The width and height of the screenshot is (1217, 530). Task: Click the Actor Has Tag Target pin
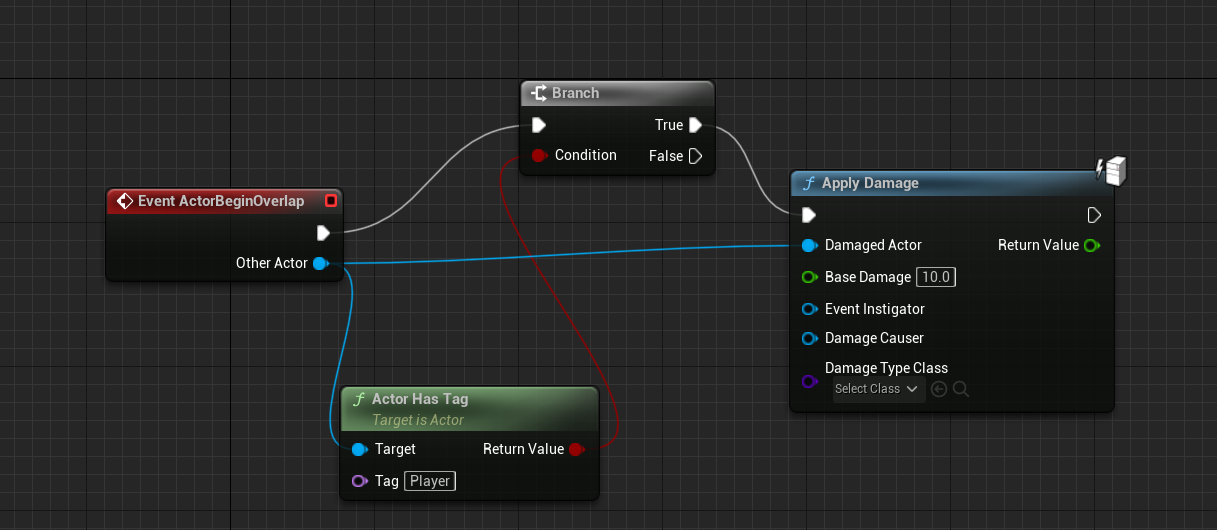359,449
